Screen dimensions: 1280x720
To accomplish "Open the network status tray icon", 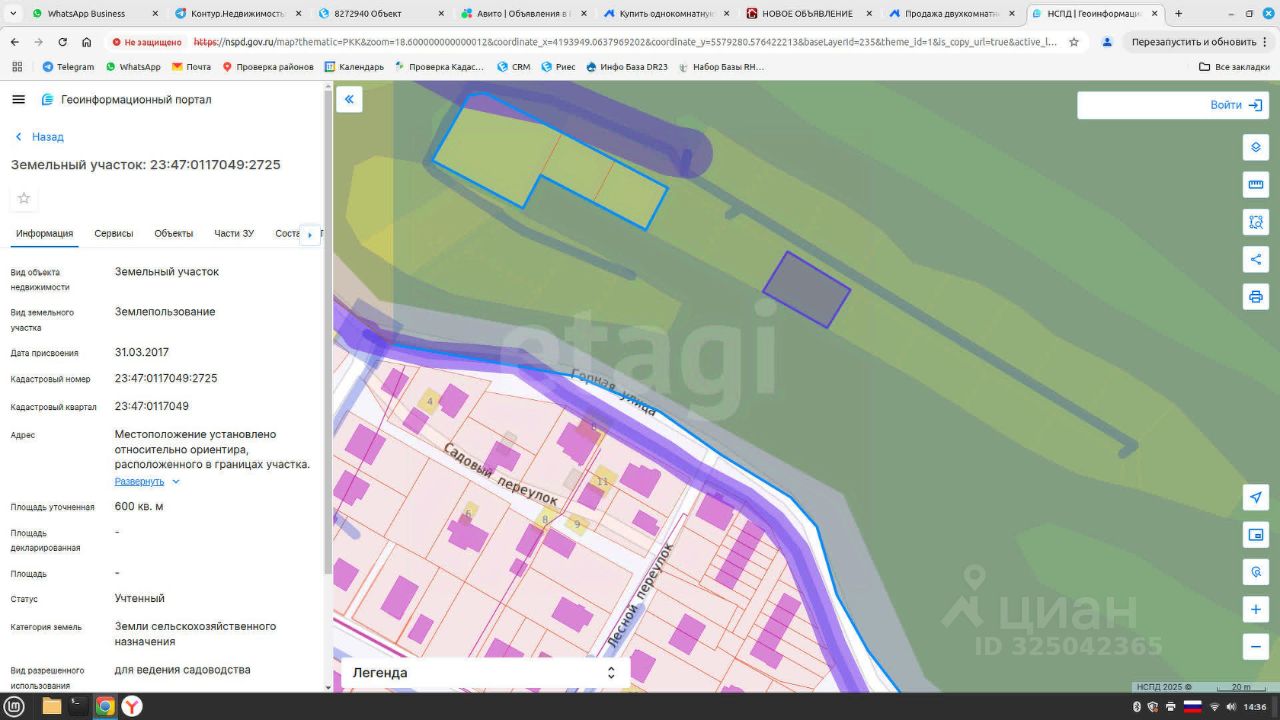I will (x=1214, y=706).
